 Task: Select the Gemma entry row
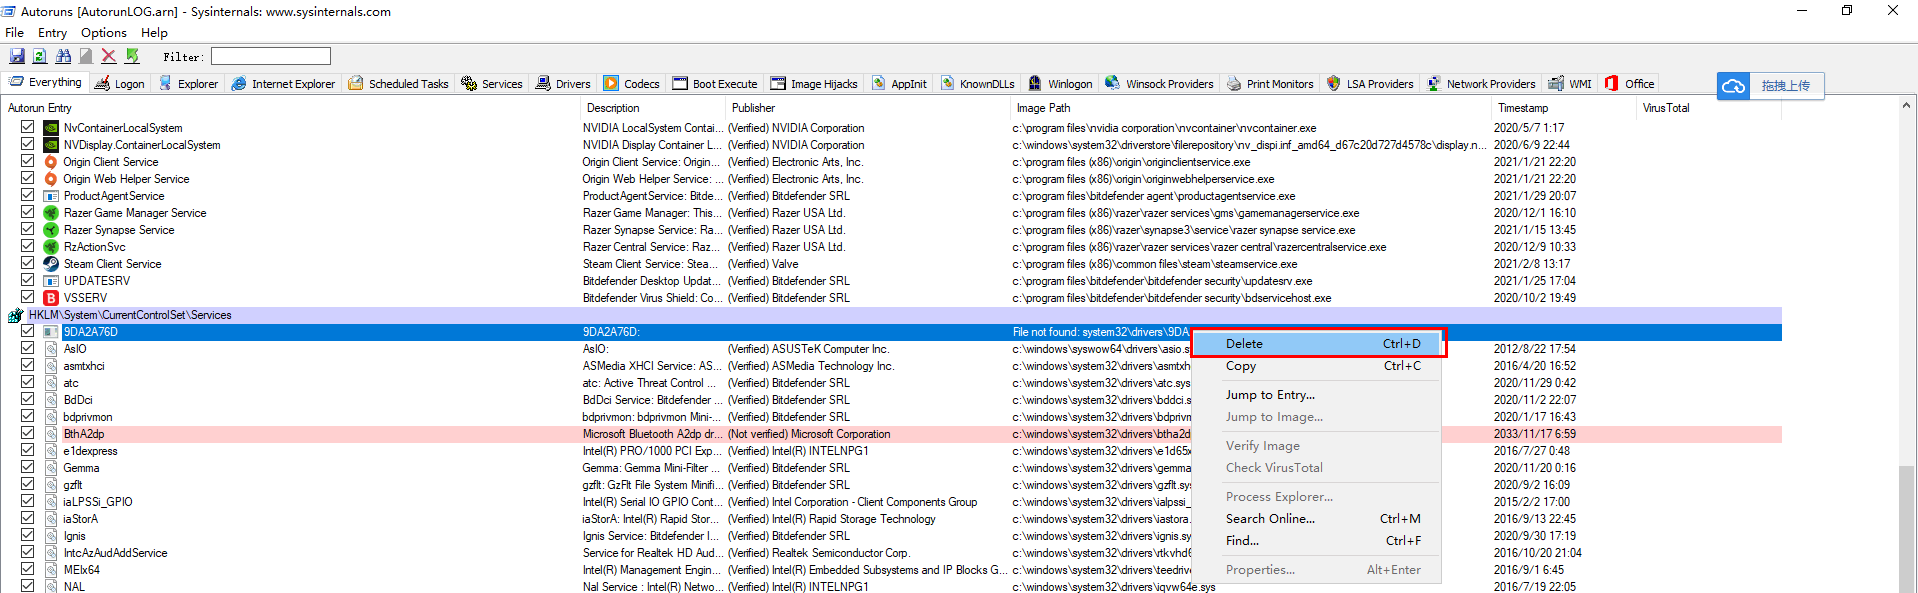pyautogui.click(x=893, y=468)
